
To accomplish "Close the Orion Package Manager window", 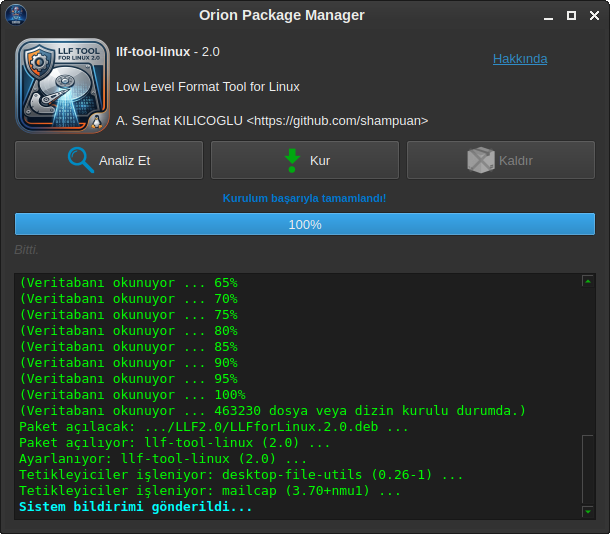I will point(592,16).
